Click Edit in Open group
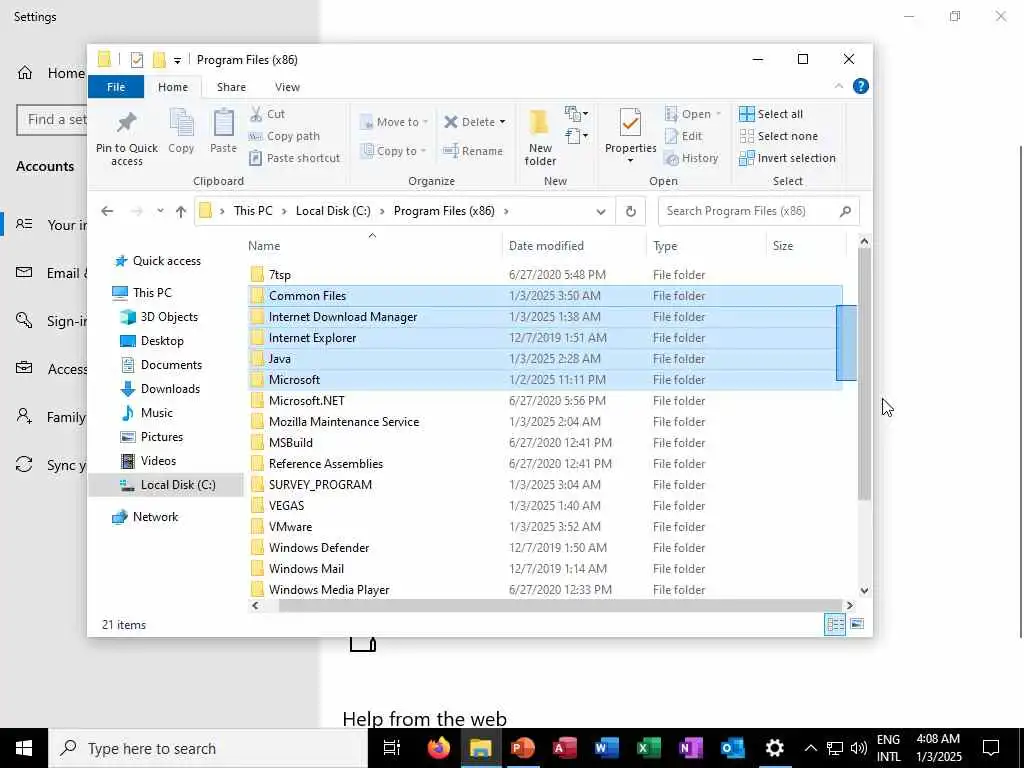 (683, 136)
